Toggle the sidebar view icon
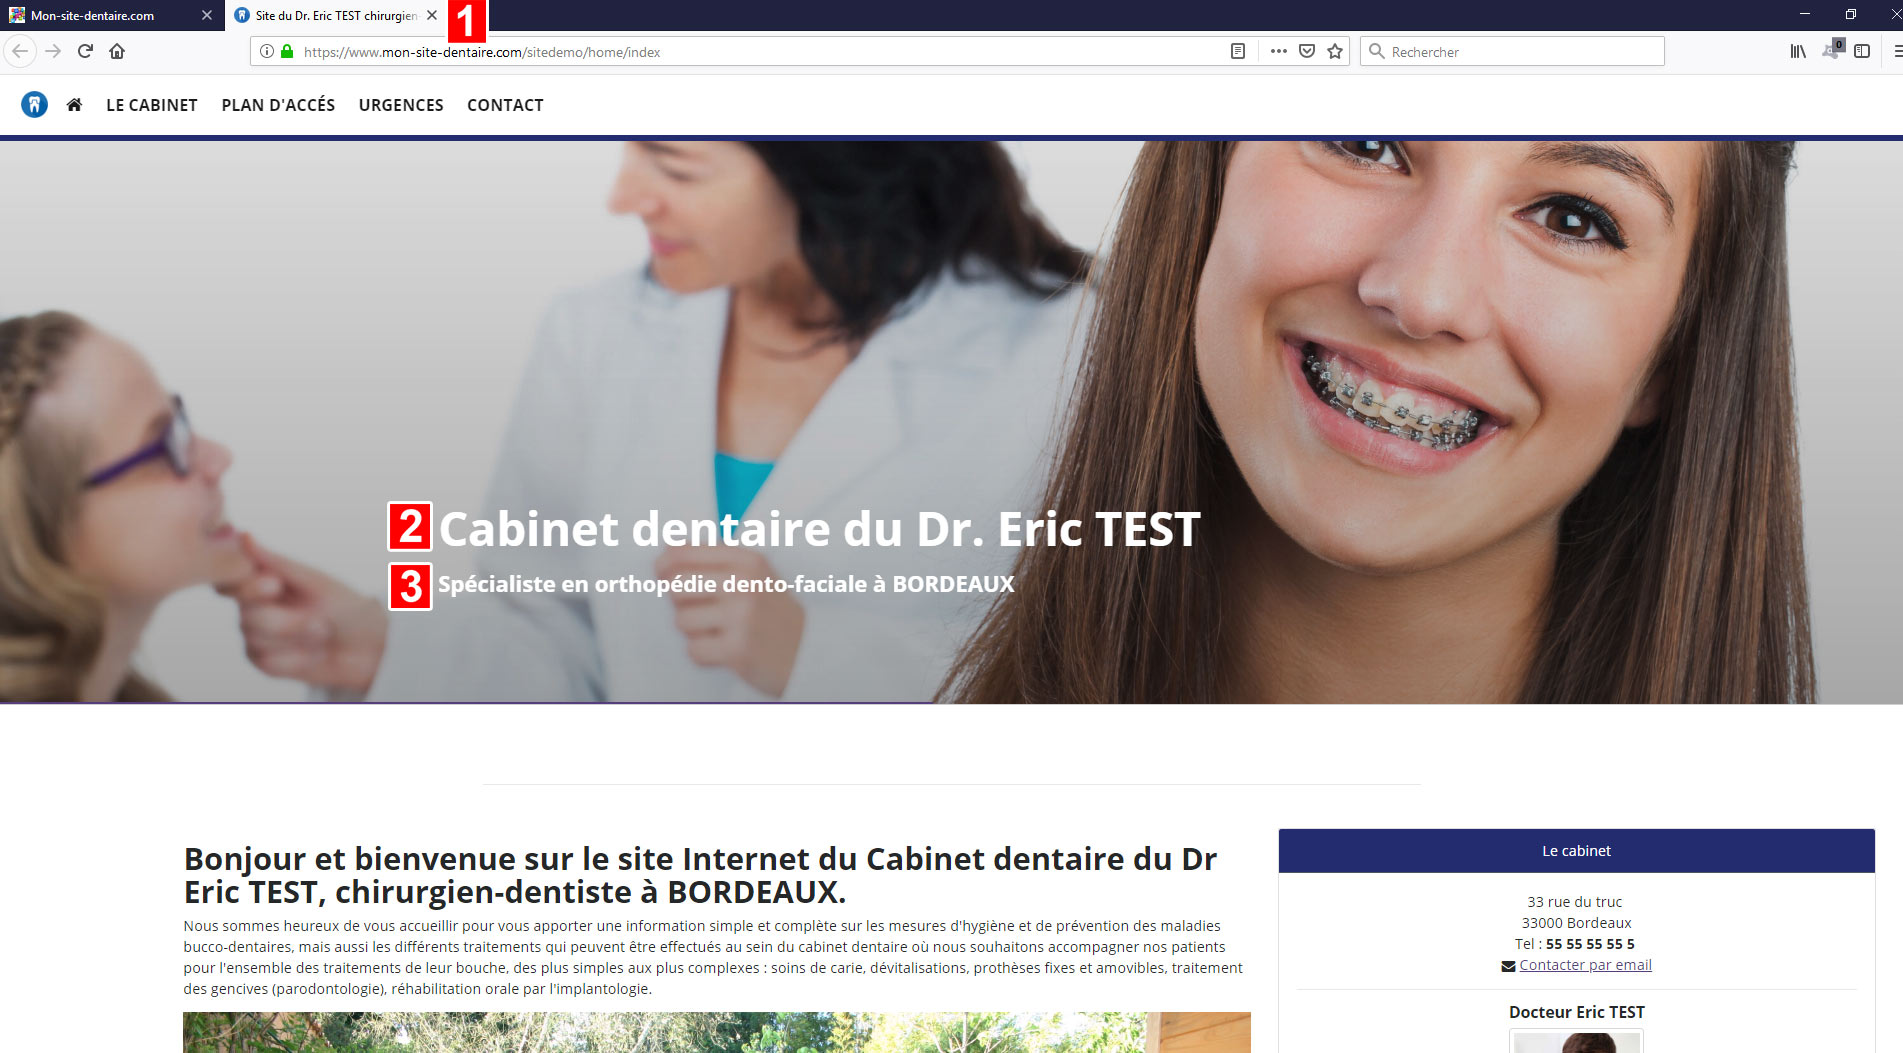1903x1053 pixels. [1862, 51]
